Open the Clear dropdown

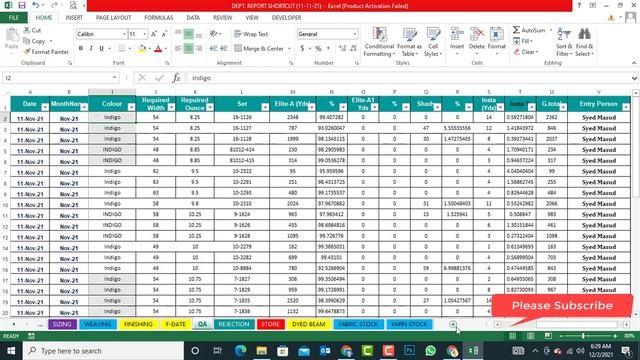click(x=526, y=52)
